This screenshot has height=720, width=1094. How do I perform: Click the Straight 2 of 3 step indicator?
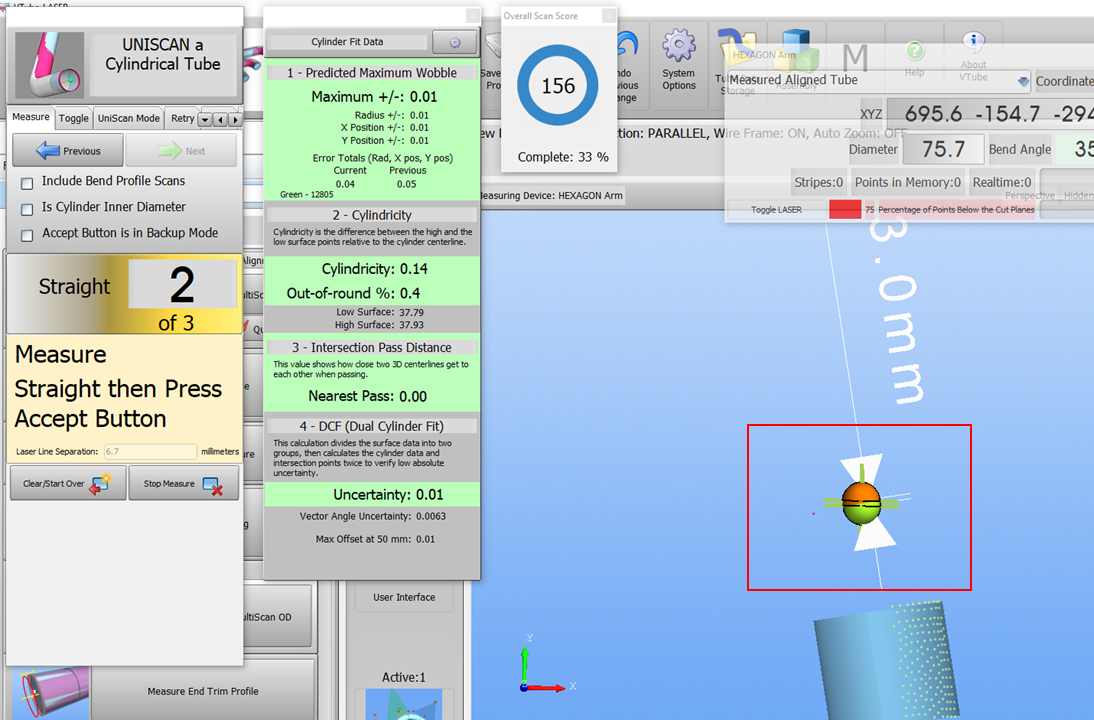point(124,294)
